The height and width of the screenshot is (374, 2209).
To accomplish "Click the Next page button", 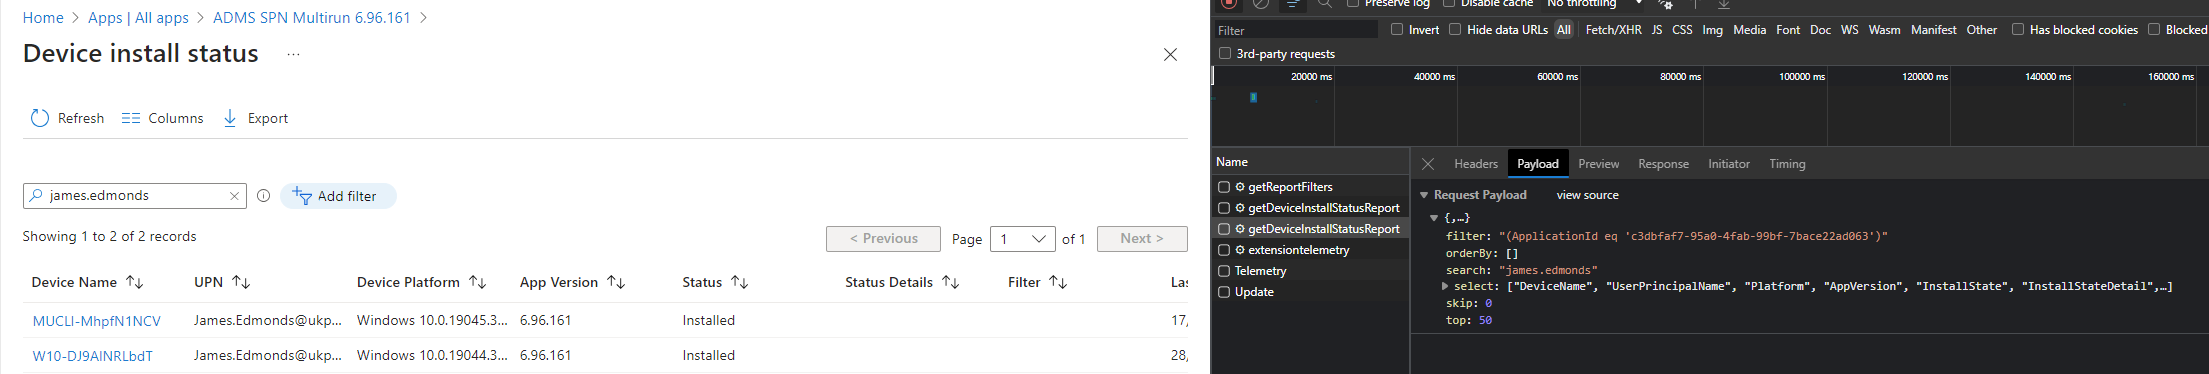I will click(1142, 239).
